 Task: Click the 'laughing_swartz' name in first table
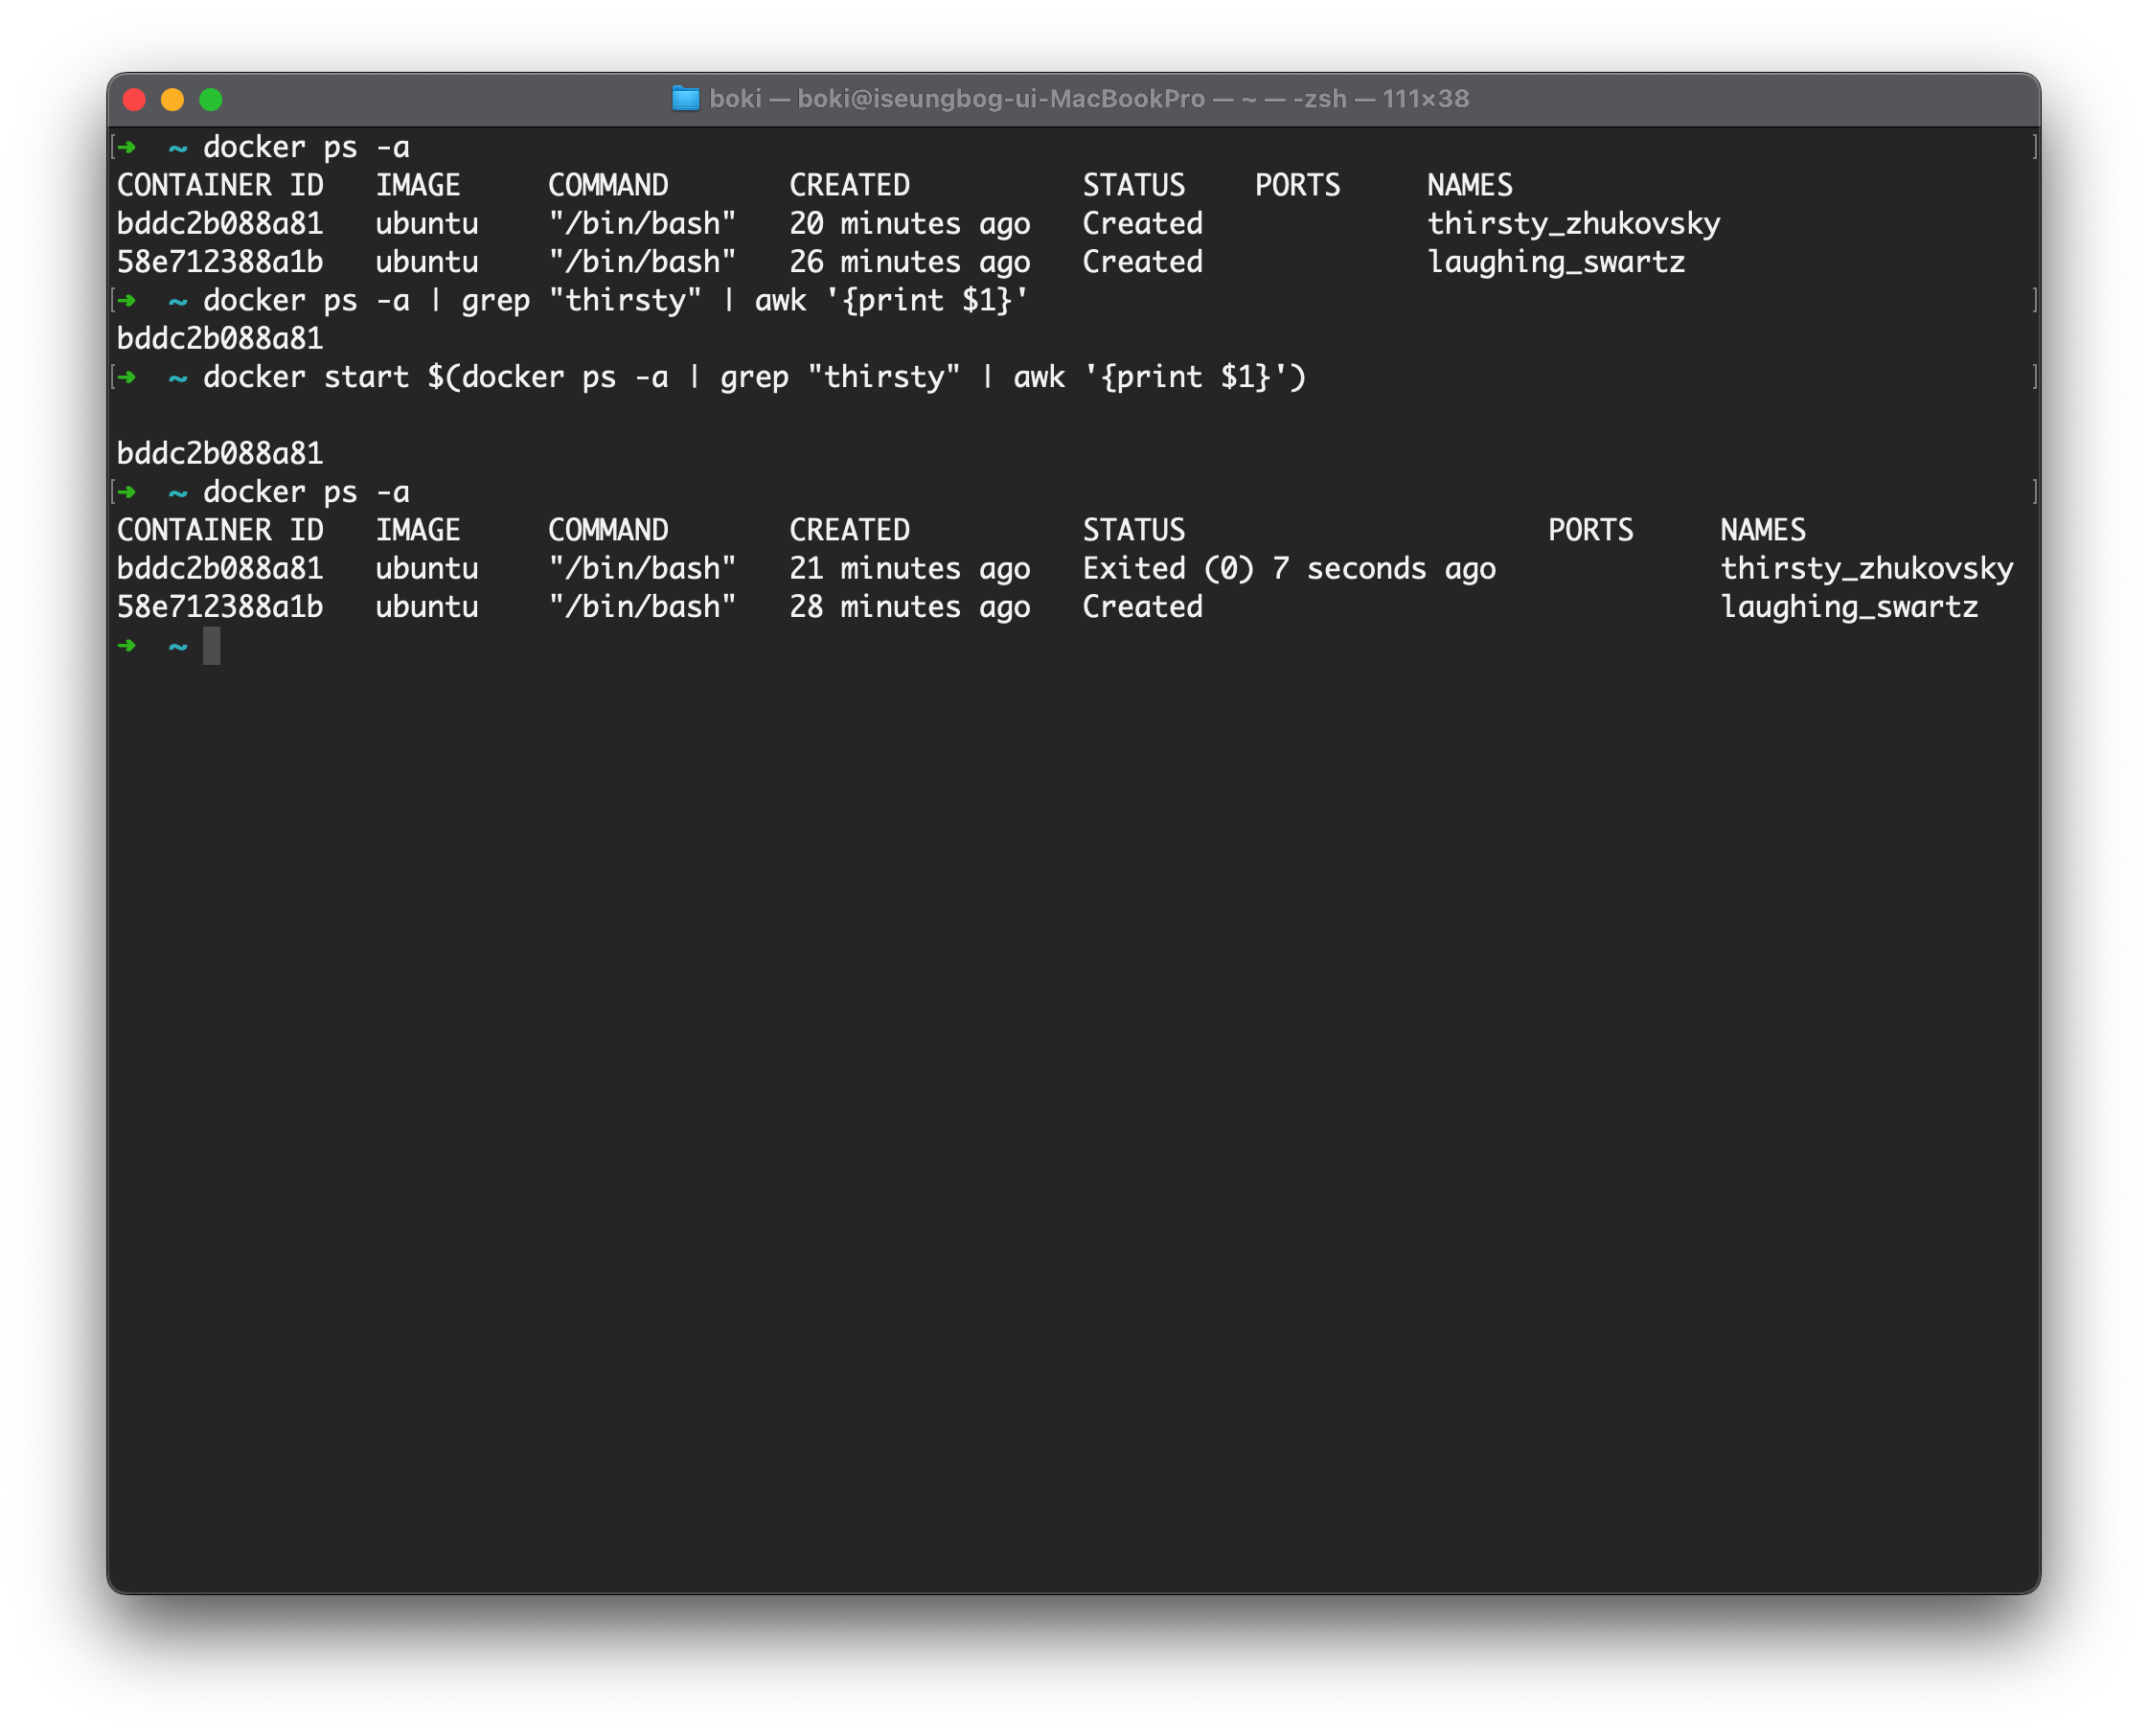(1556, 262)
